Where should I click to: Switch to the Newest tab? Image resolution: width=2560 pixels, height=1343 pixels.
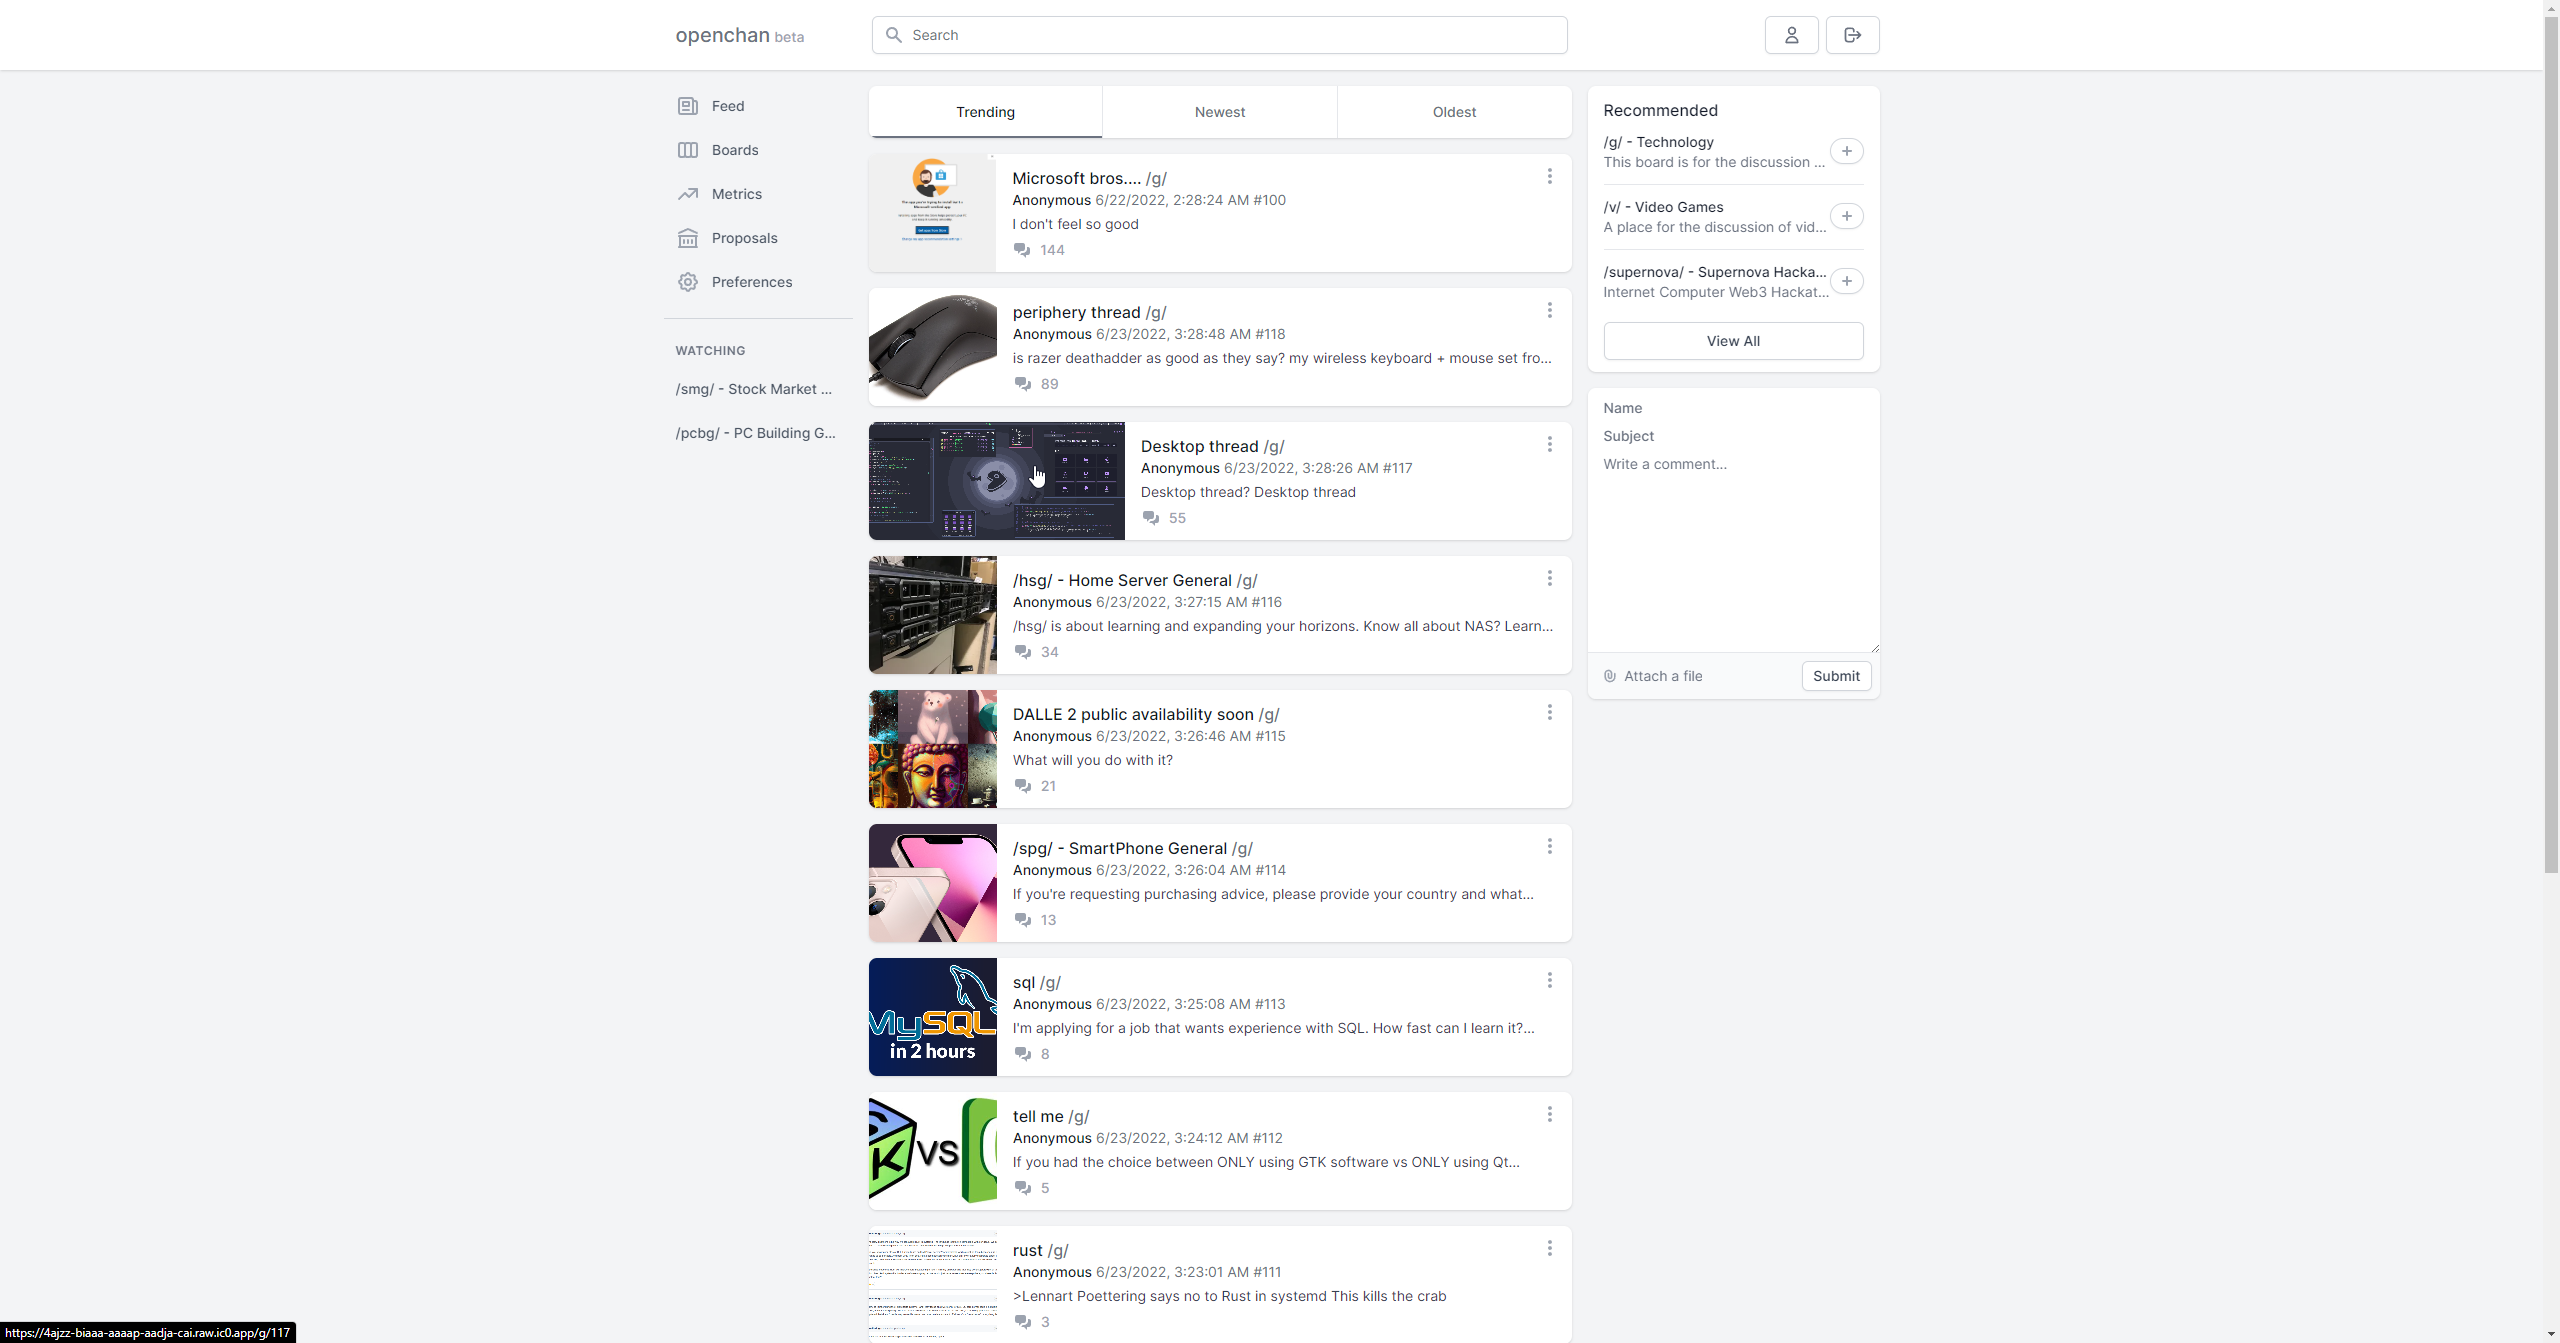(x=1219, y=112)
